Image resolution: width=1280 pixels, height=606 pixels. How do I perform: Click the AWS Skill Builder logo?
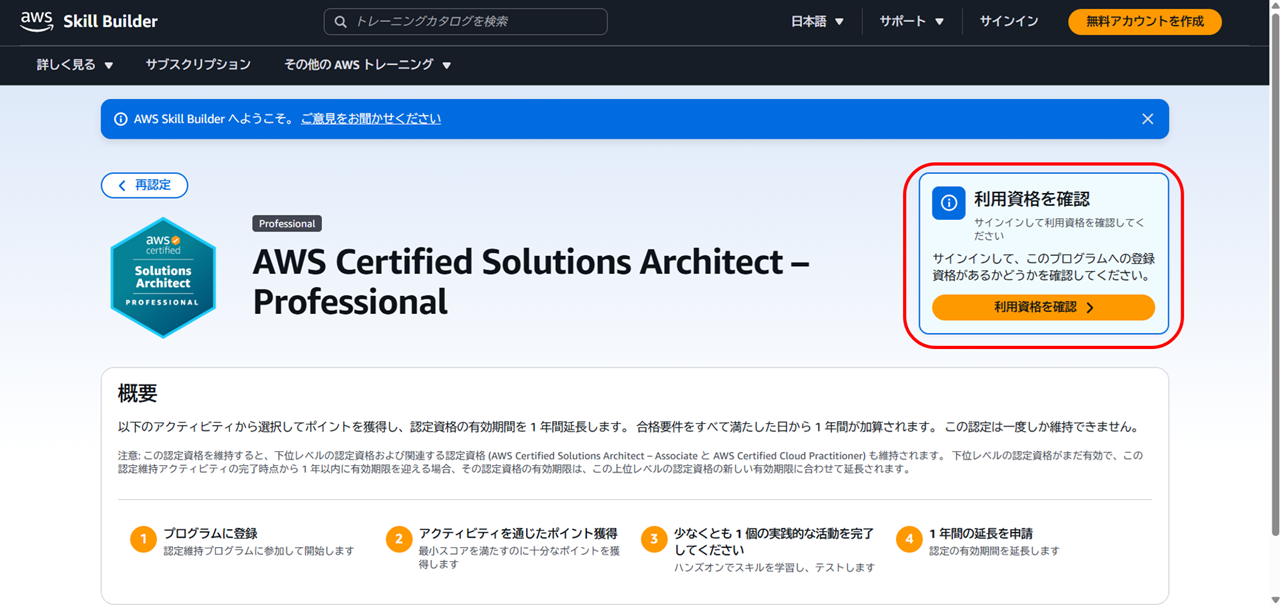(x=89, y=21)
